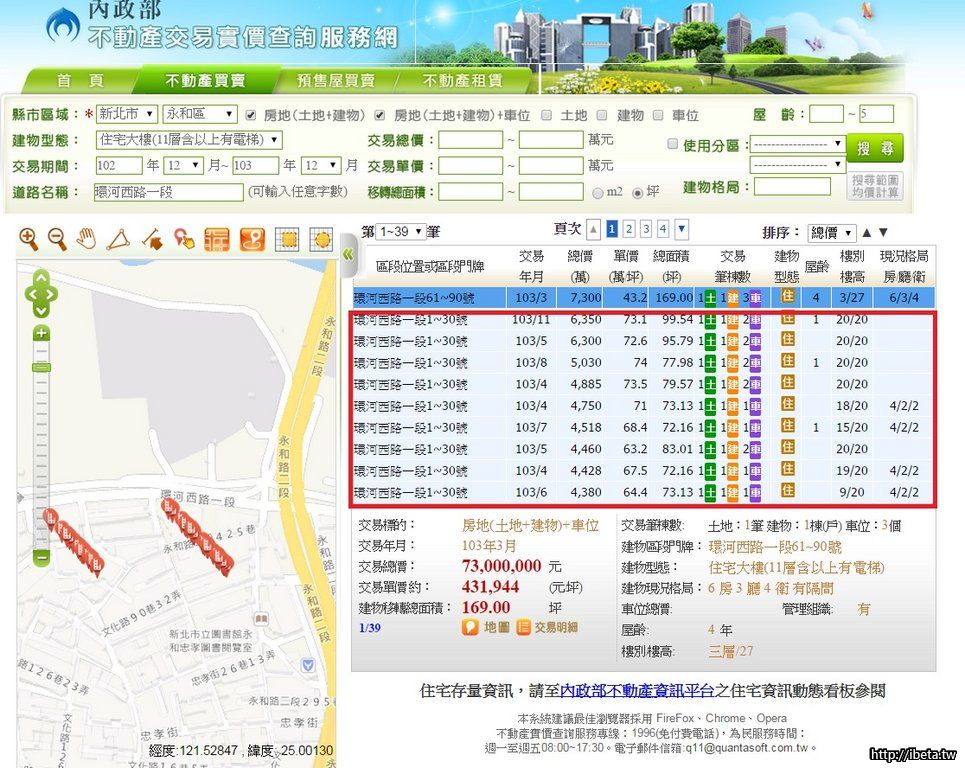Select the map zoom-in magnifier tool

pyautogui.click(x=29, y=238)
